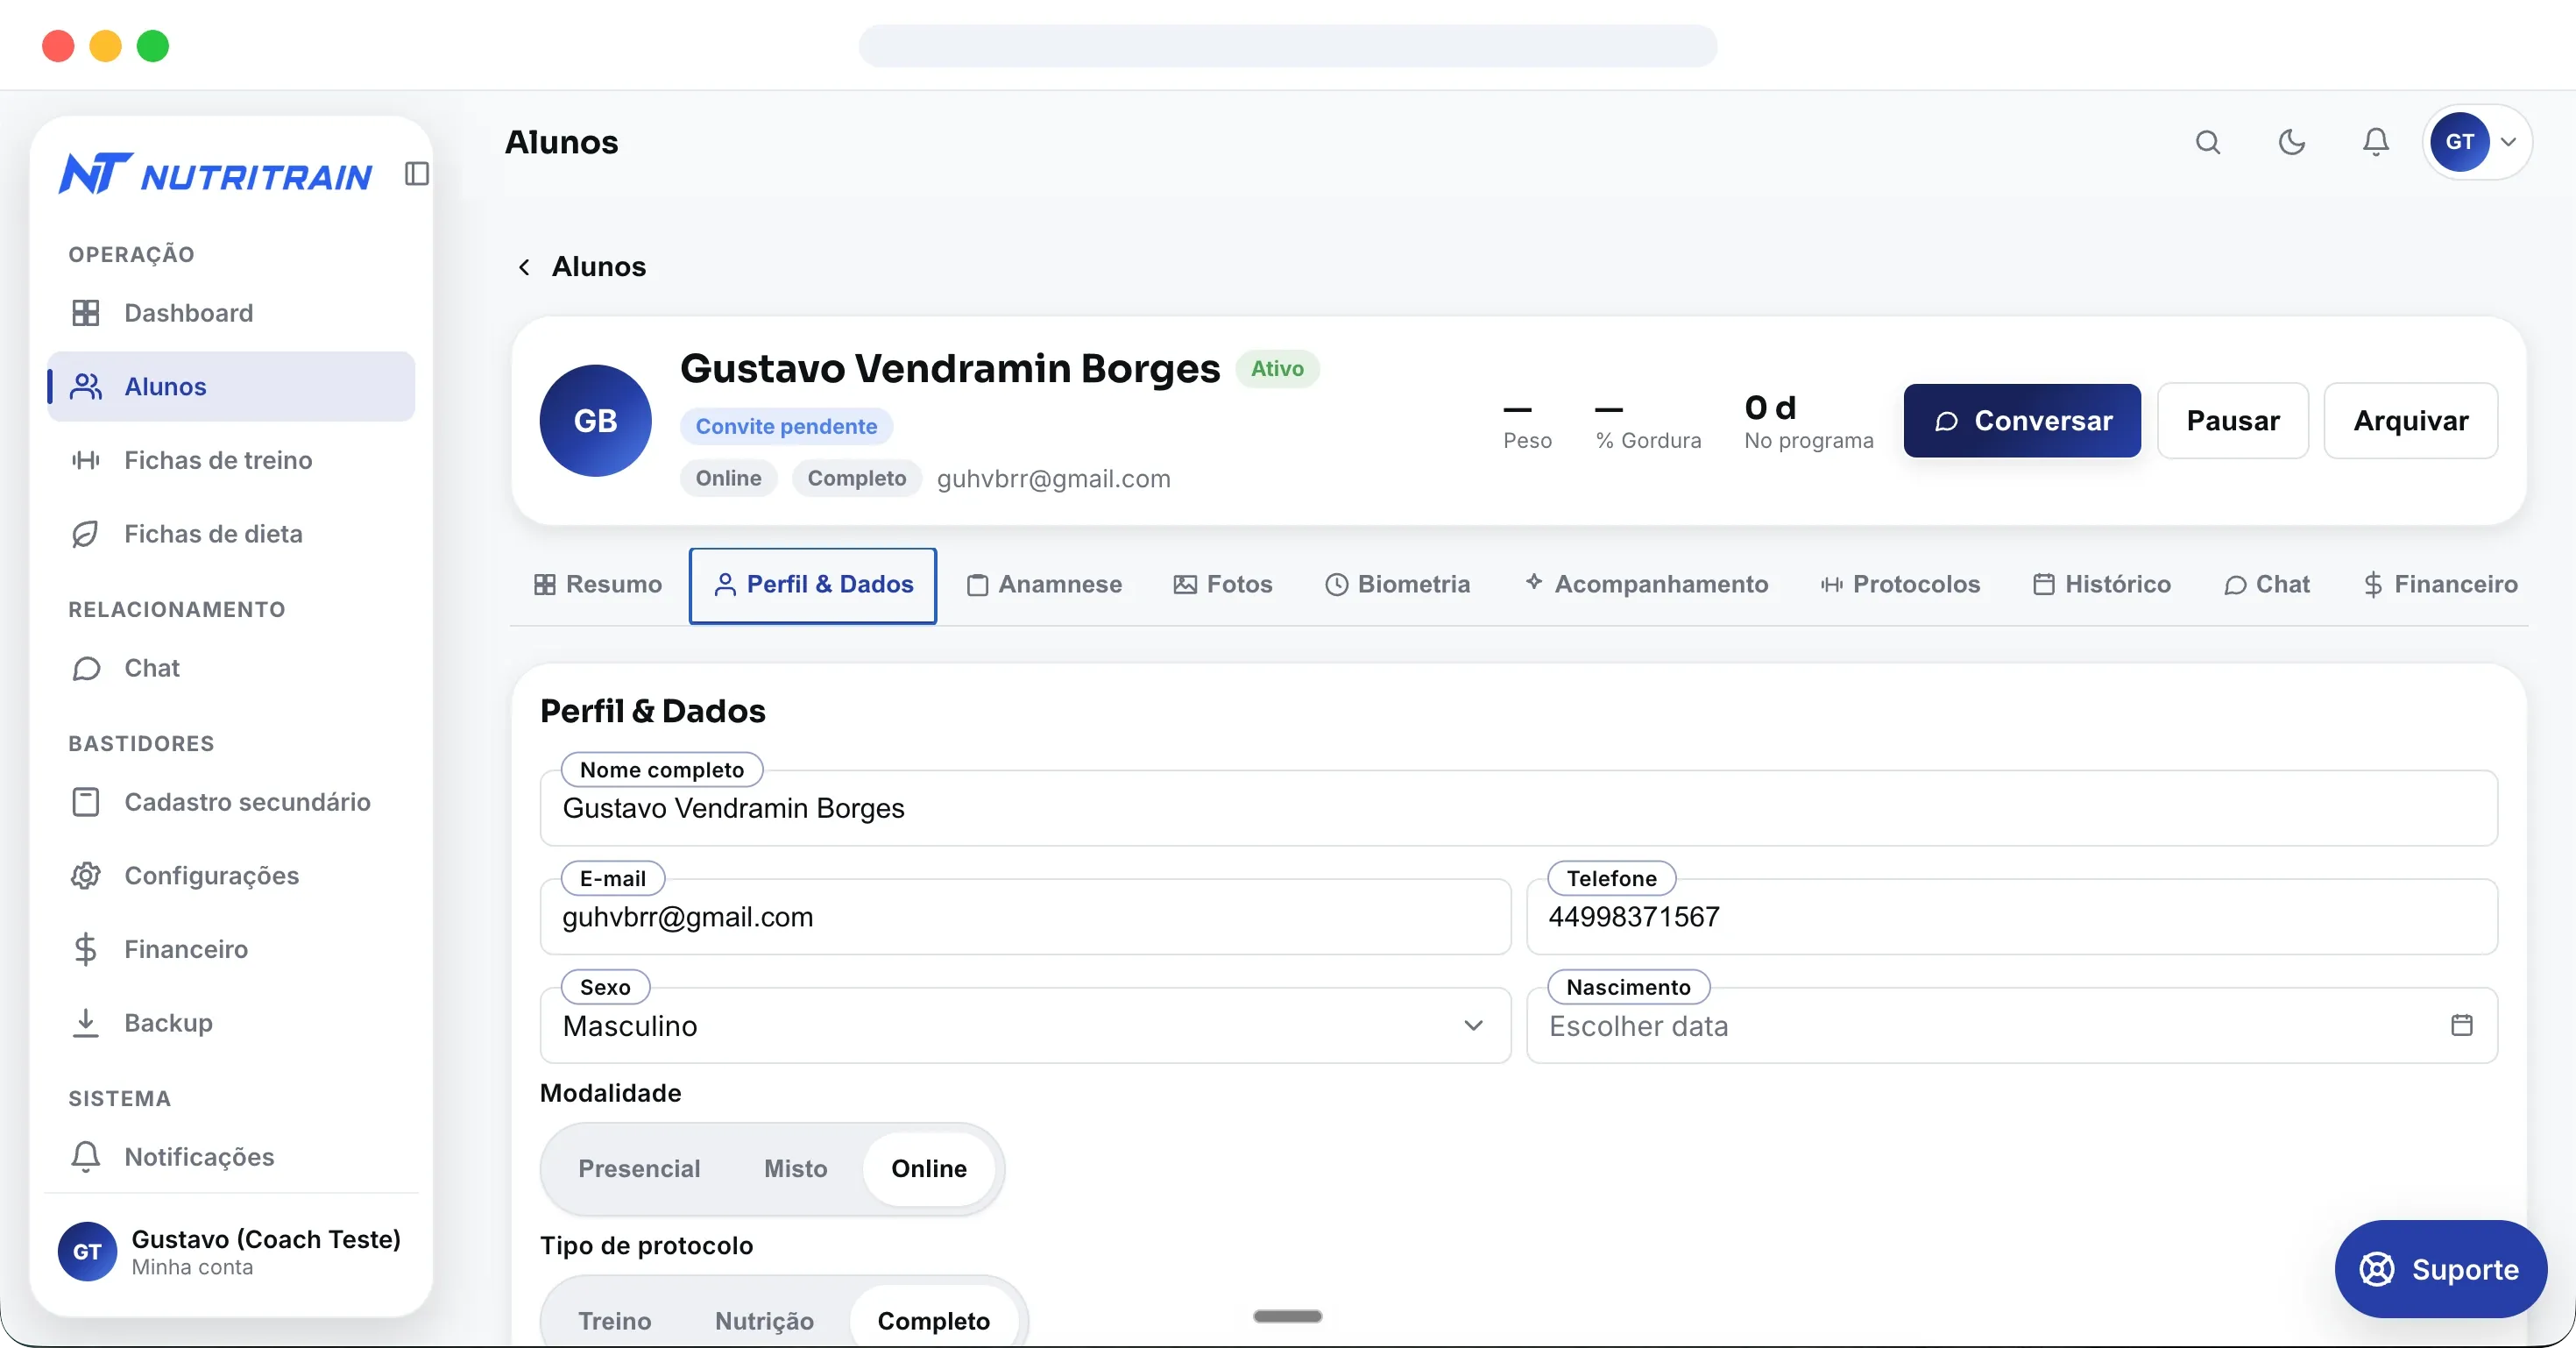This screenshot has width=2576, height=1348.
Task: Select Presencial modality
Action: pos(639,1169)
